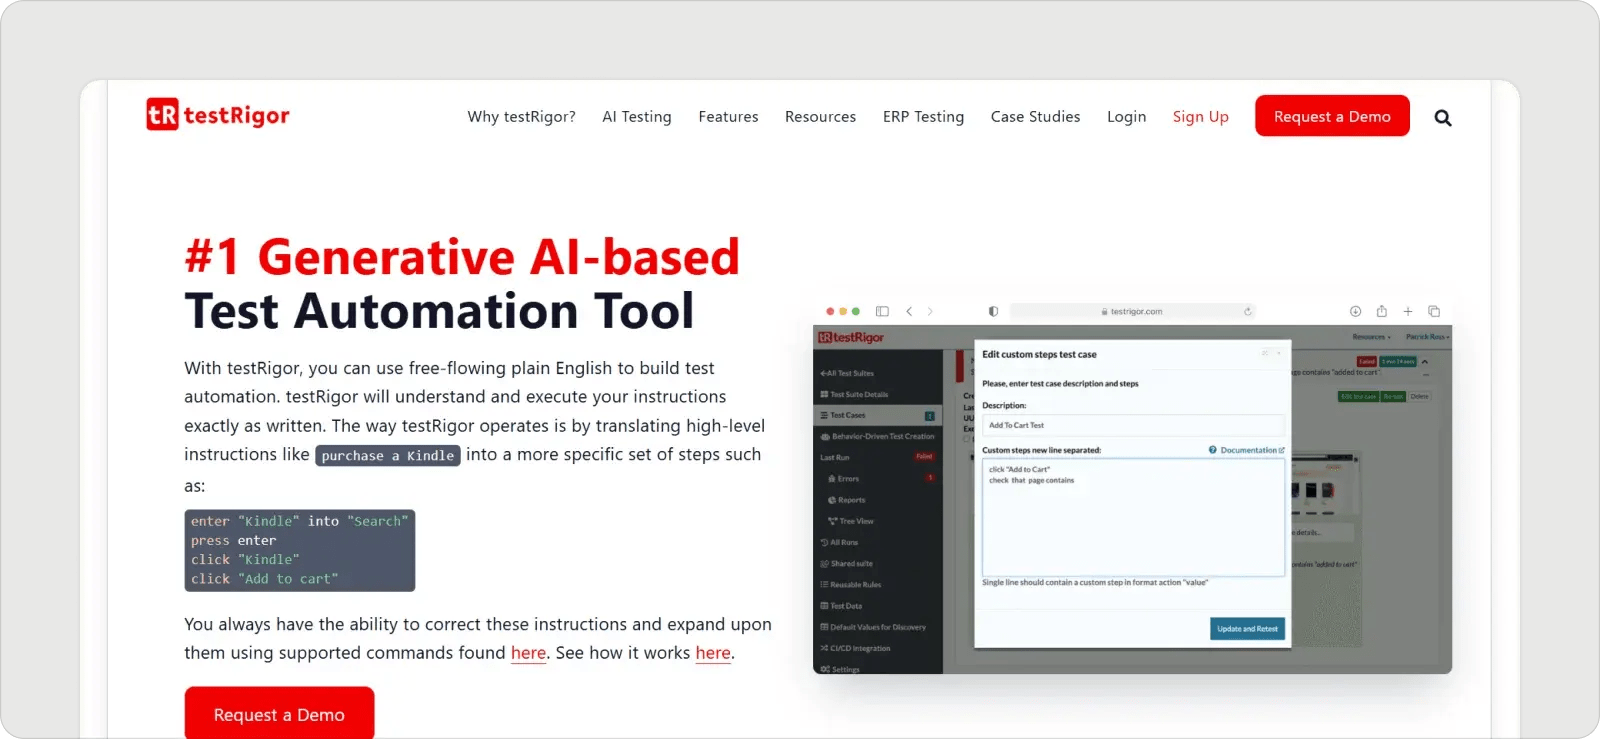Expand the Patrick Ross user dropdown
Viewport: 1600px width, 739px height.
(x=1427, y=337)
